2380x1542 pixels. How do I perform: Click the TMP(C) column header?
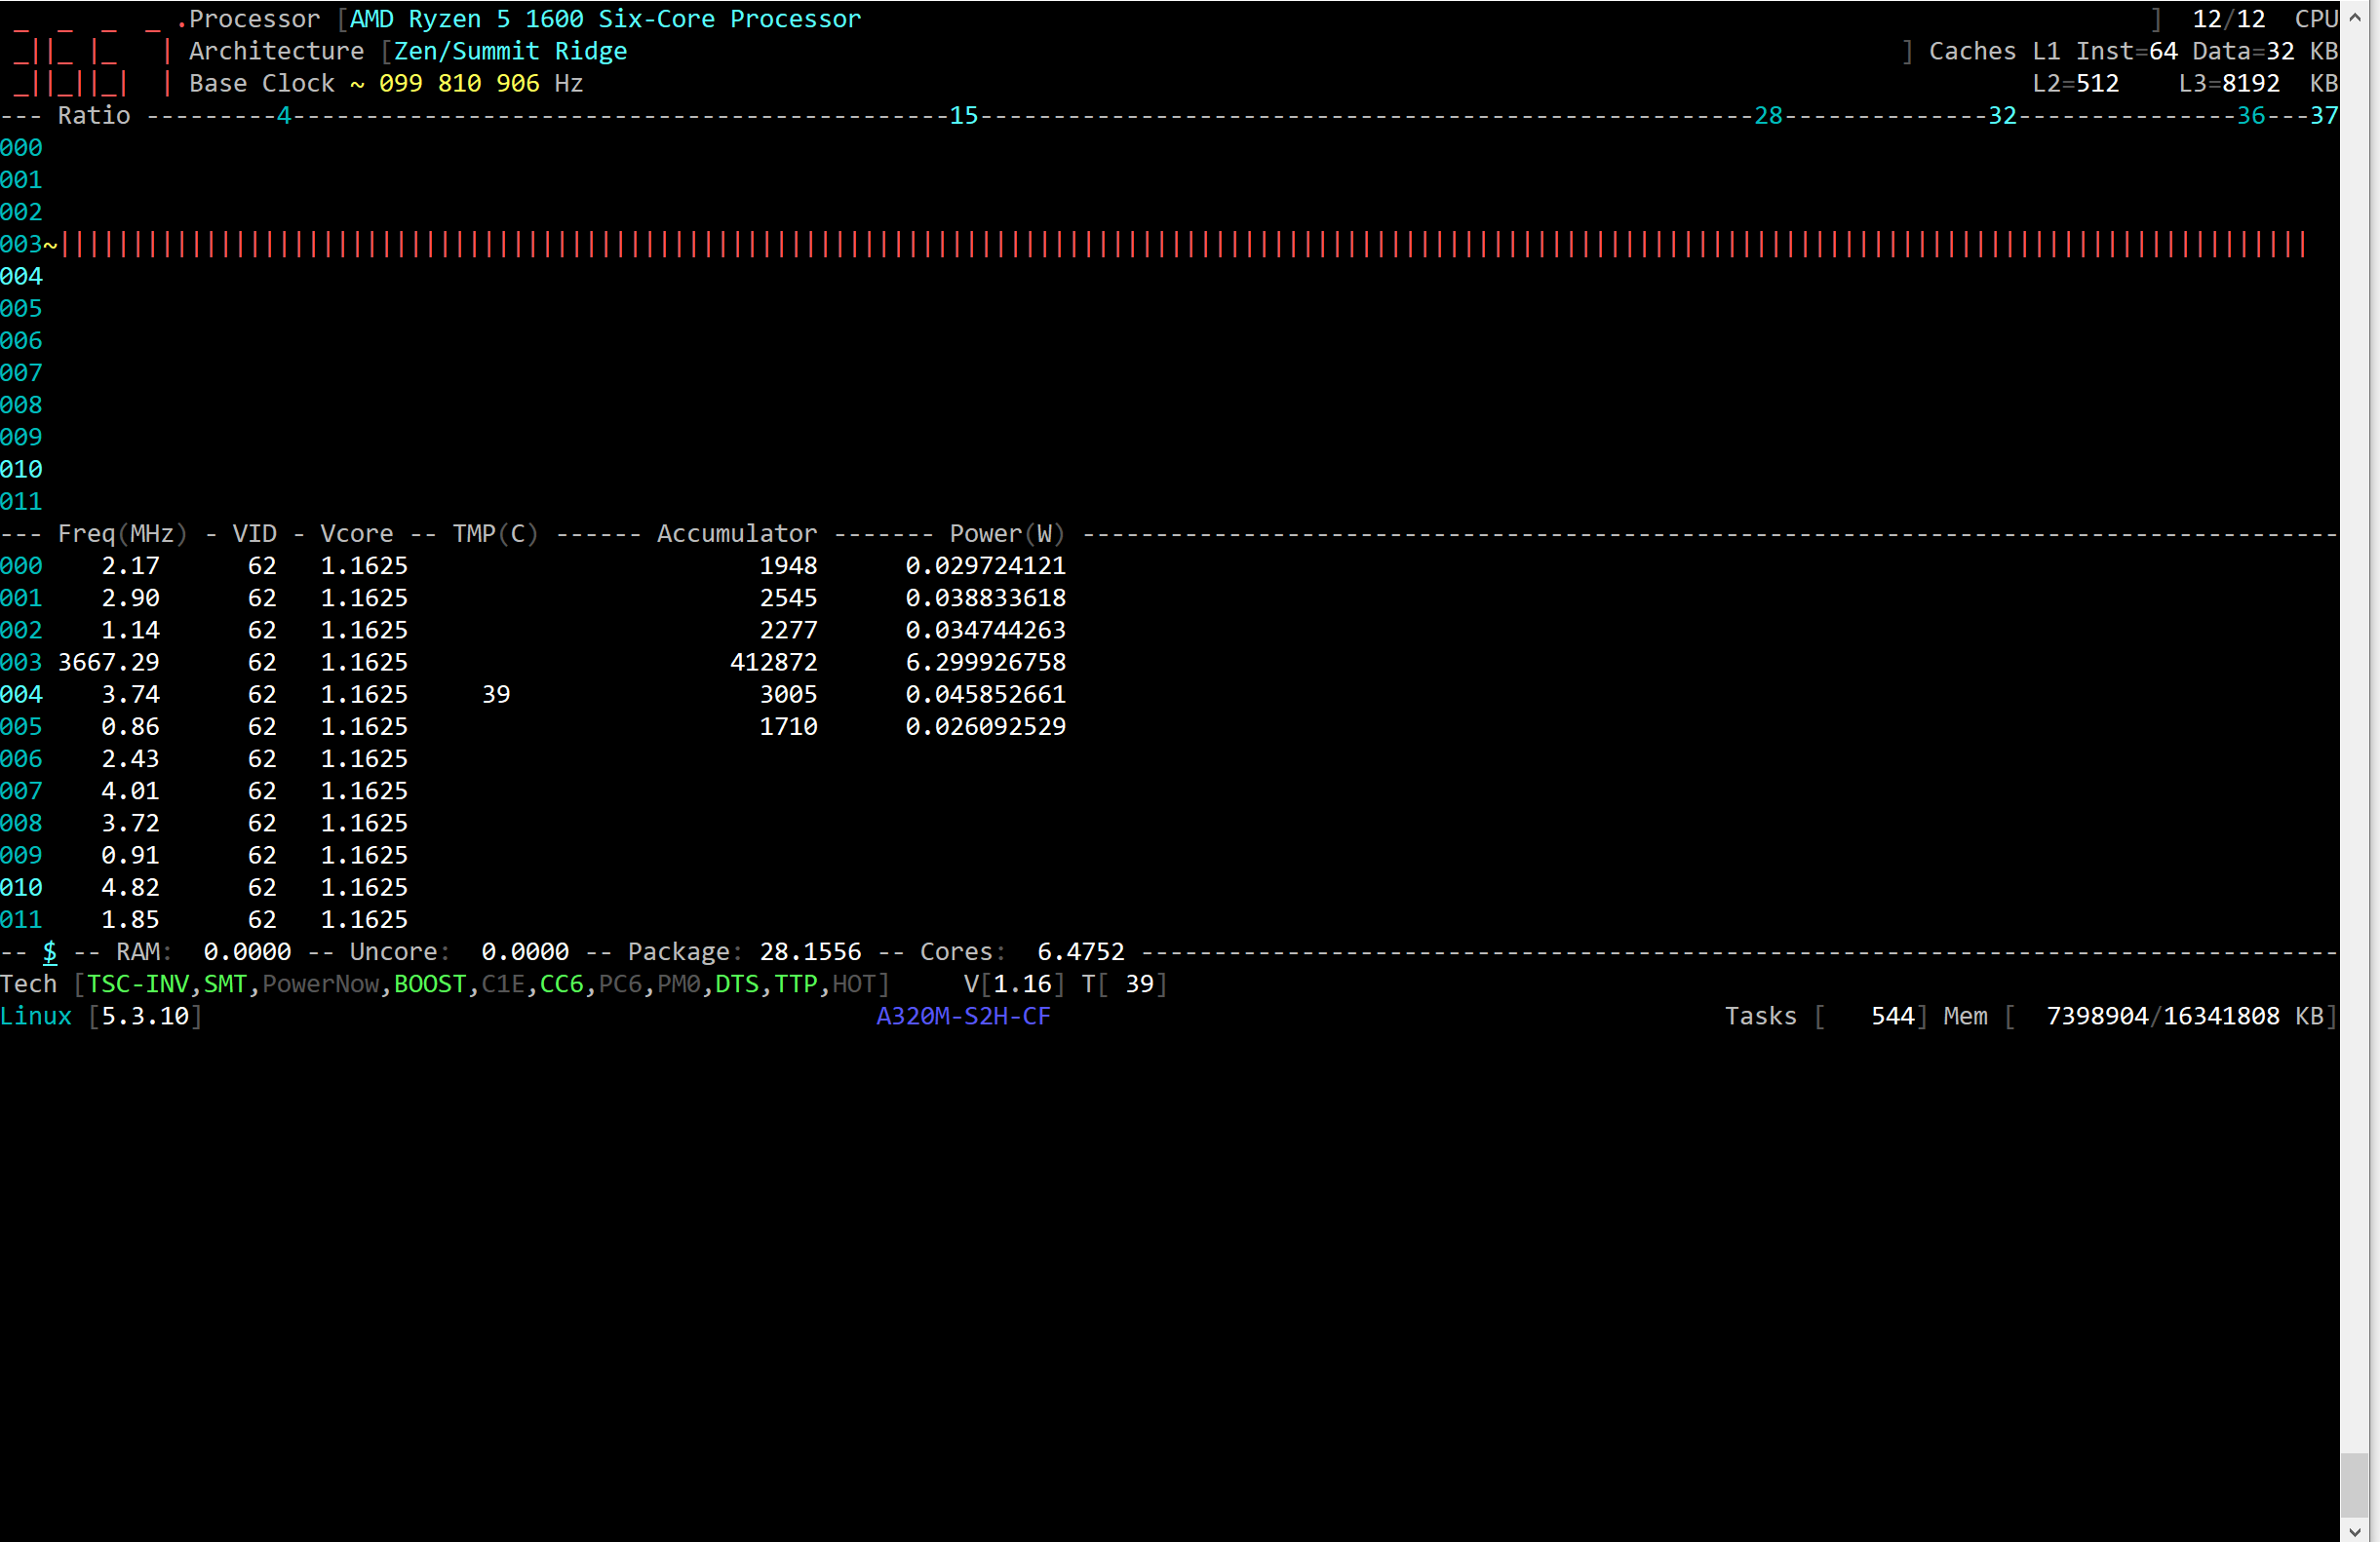495,534
